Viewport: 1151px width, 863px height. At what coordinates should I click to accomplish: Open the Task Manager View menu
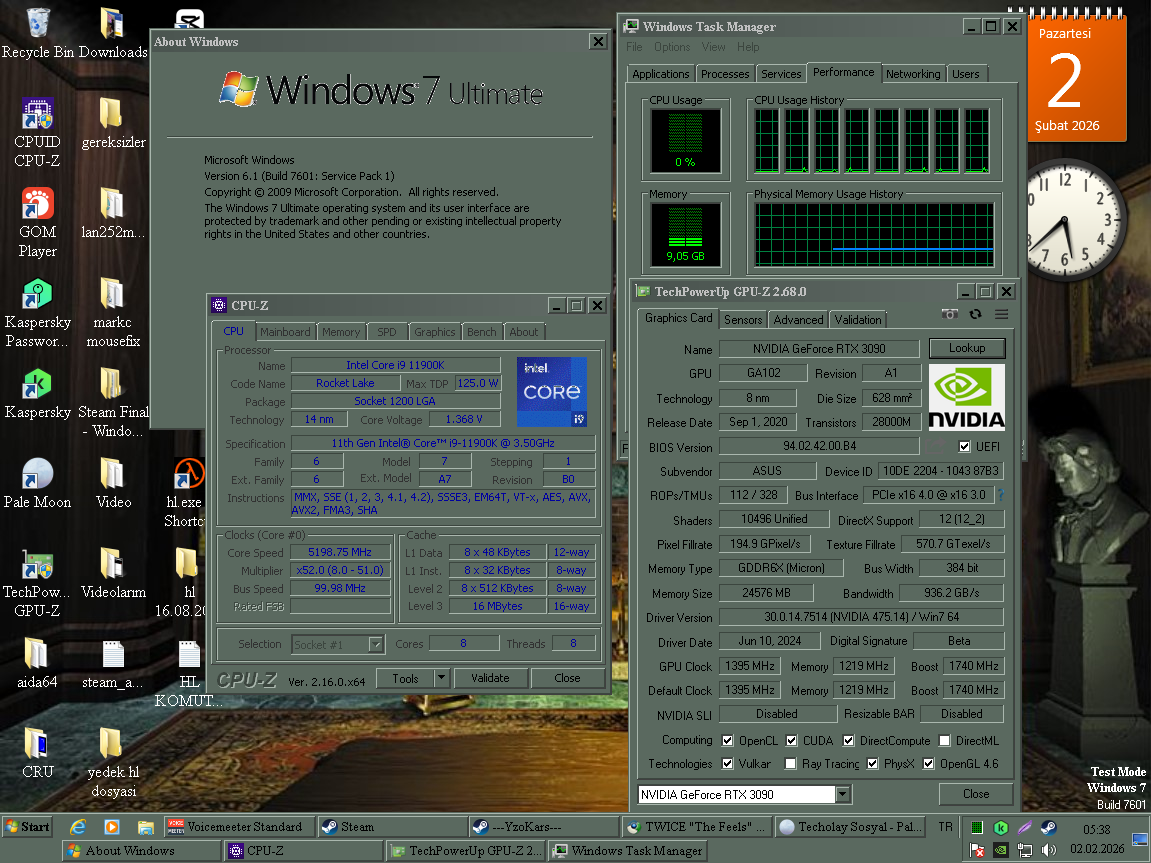714,47
